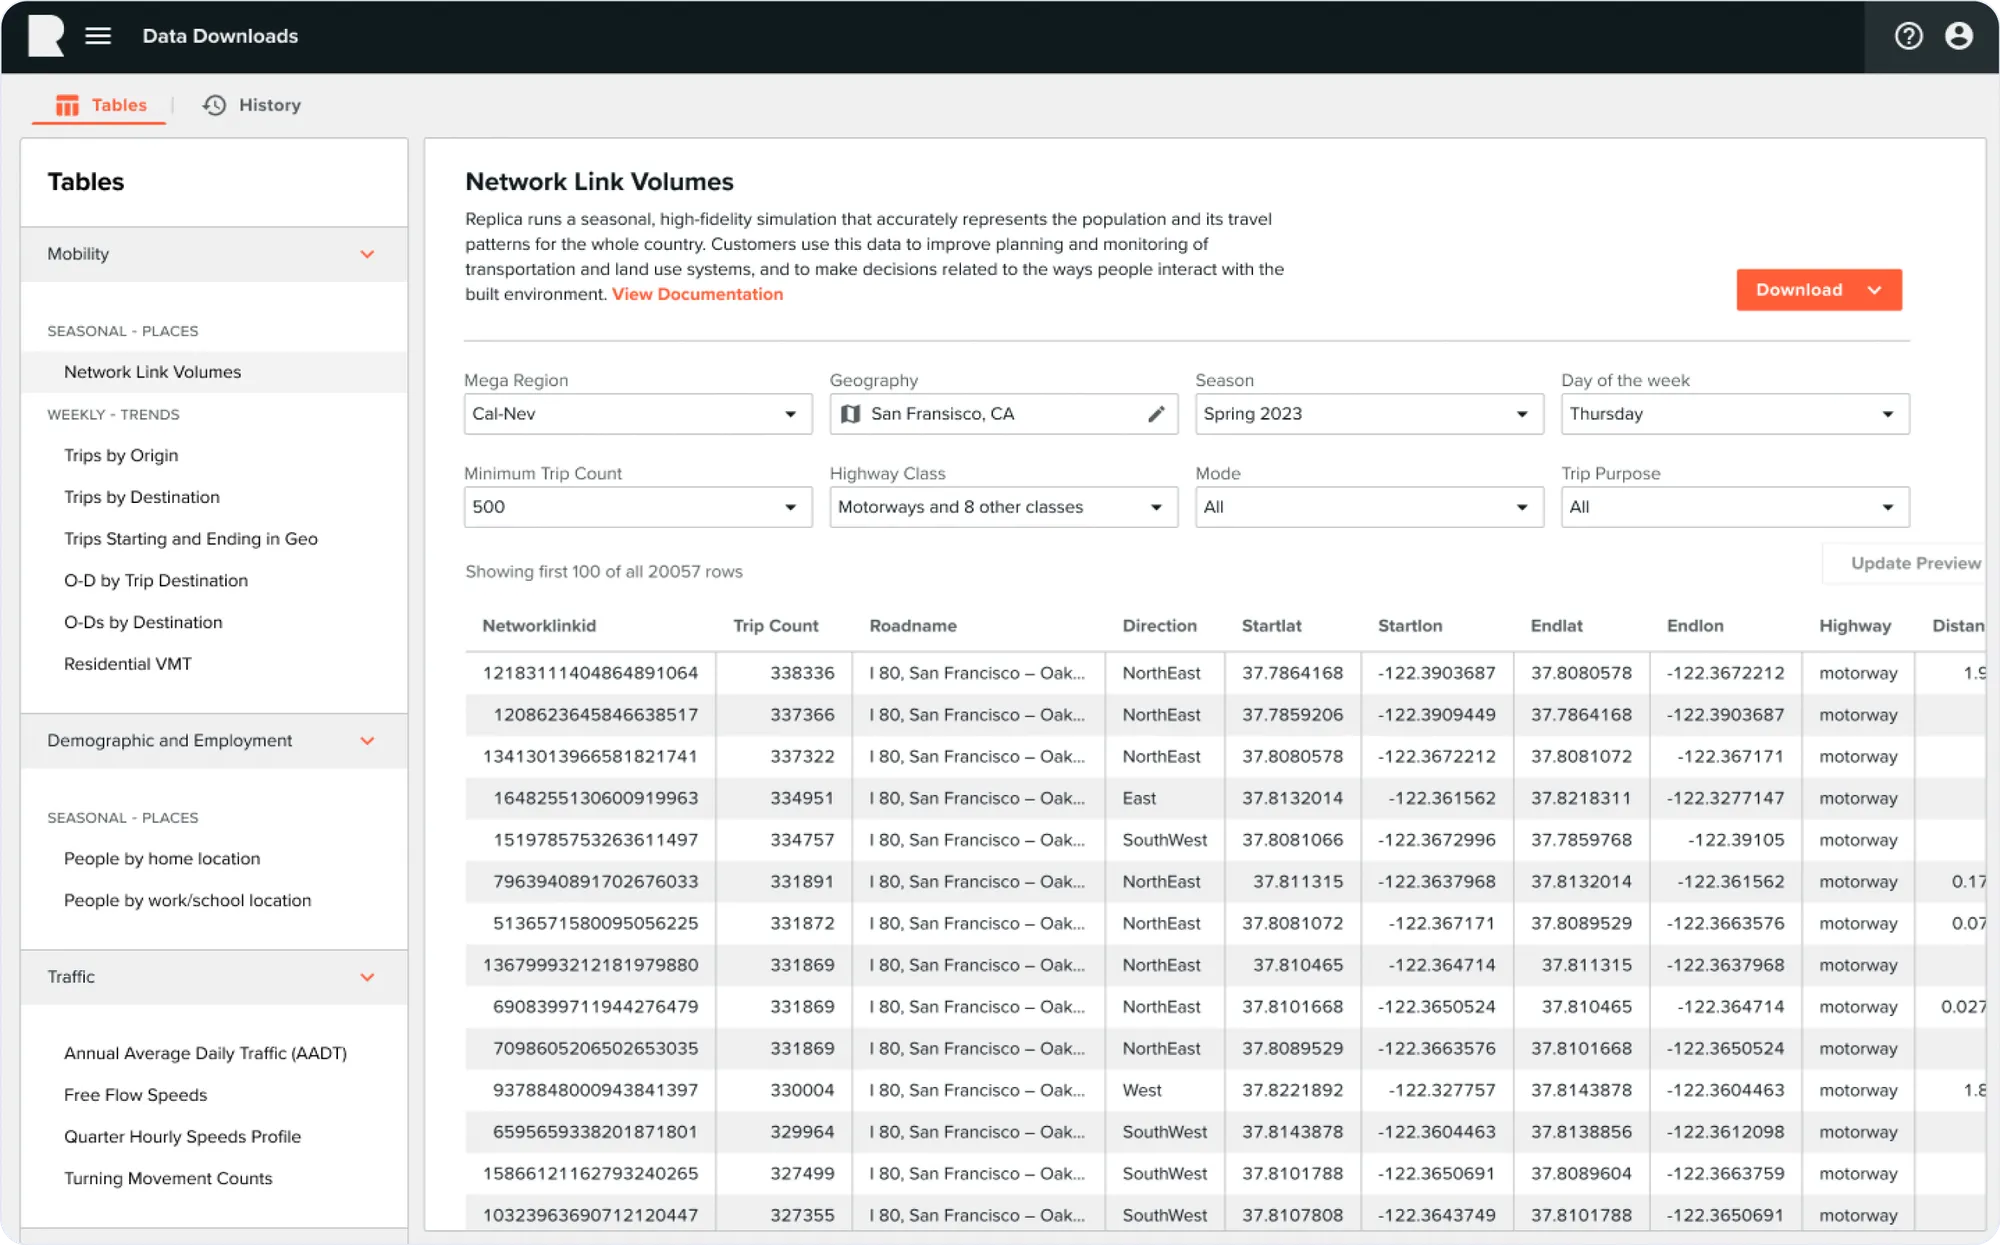2000x1245 pixels.
Task: Click the Endlat column header
Action: 1557,626
